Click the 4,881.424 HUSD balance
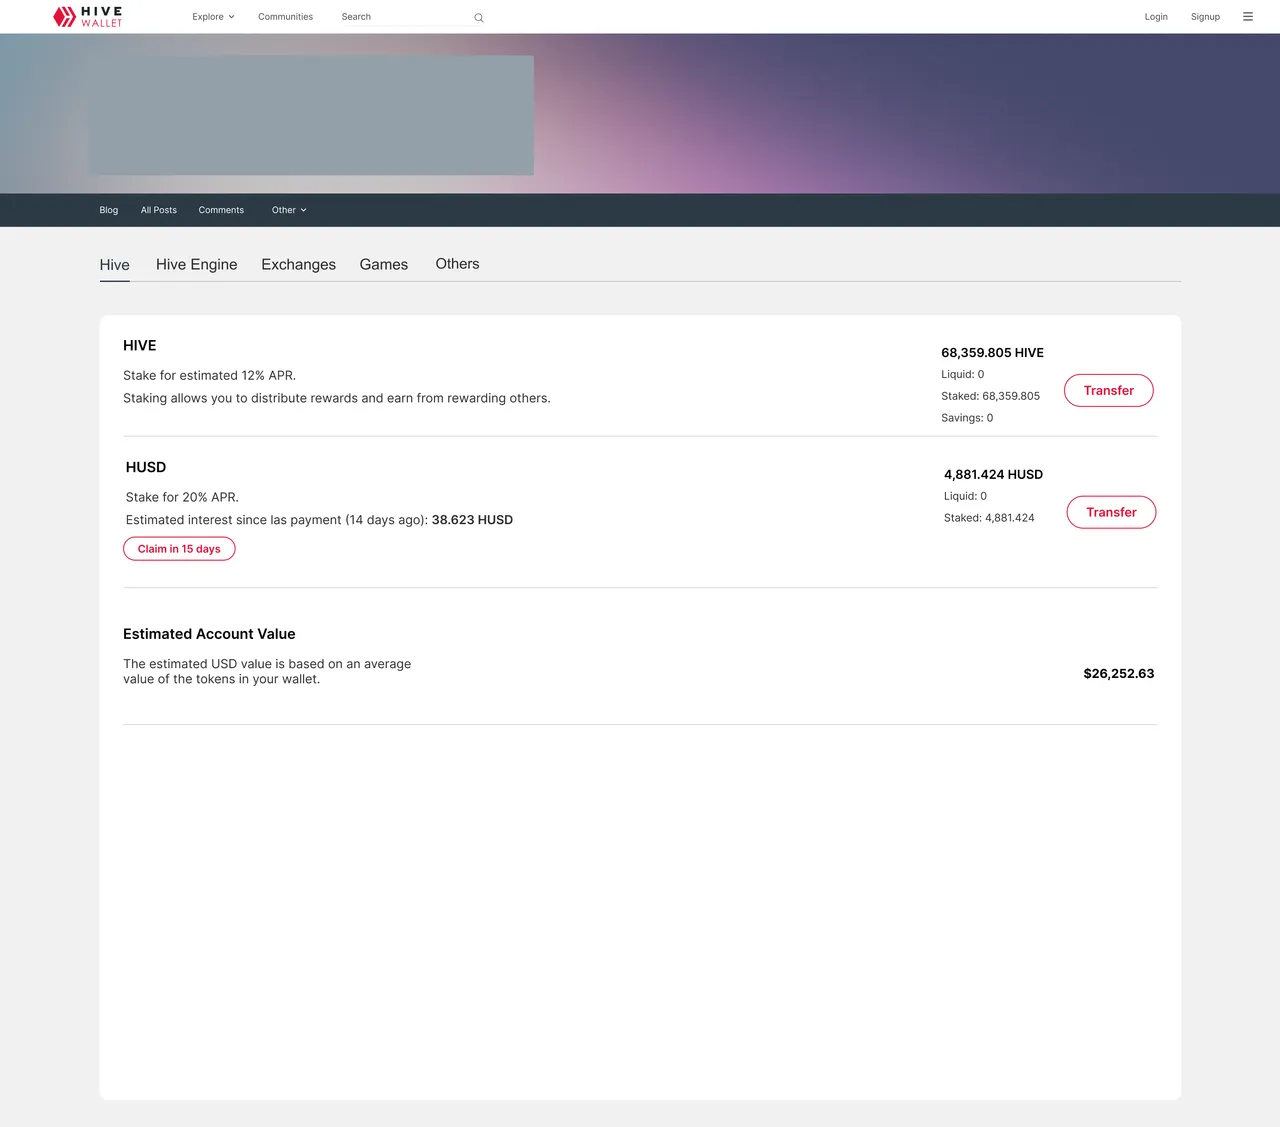The height and width of the screenshot is (1127, 1280). tap(993, 475)
